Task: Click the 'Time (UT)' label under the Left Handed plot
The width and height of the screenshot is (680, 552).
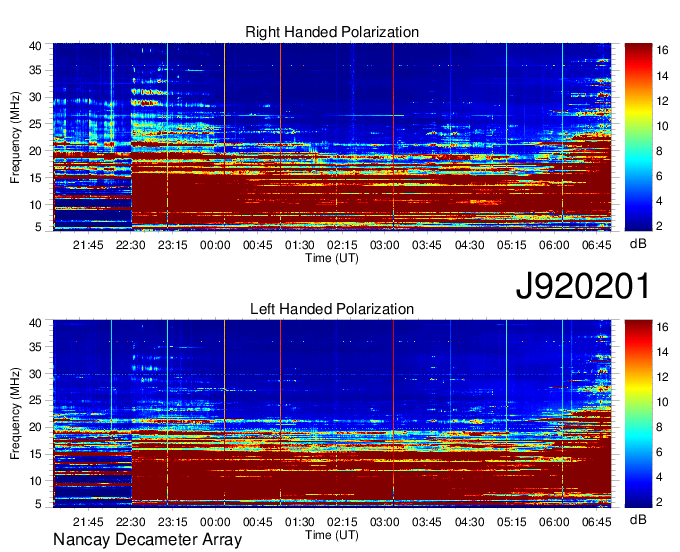Action: pyautogui.click(x=332, y=535)
